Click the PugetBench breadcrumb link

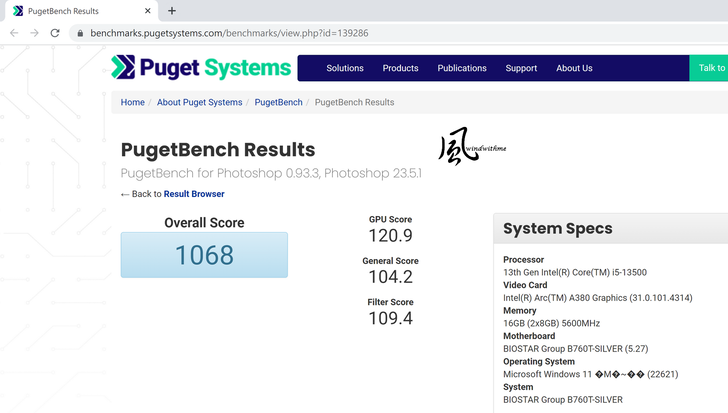click(x=278, y=102)
